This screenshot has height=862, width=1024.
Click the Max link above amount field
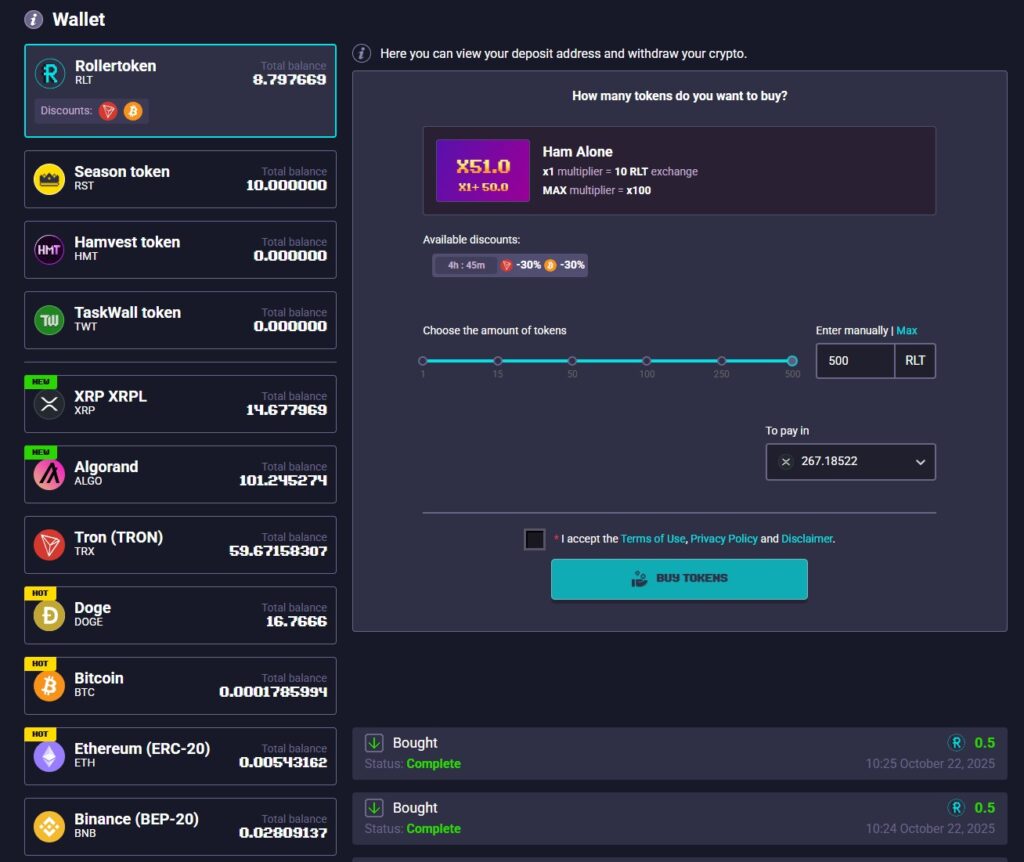(906, 331)
